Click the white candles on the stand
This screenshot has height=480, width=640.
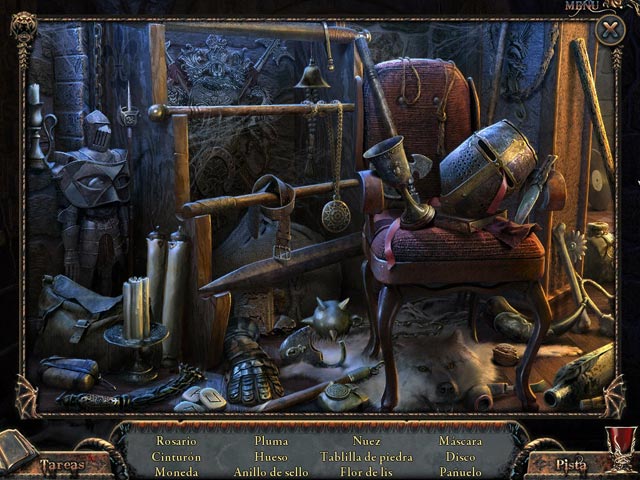click(x=135, y=305)
